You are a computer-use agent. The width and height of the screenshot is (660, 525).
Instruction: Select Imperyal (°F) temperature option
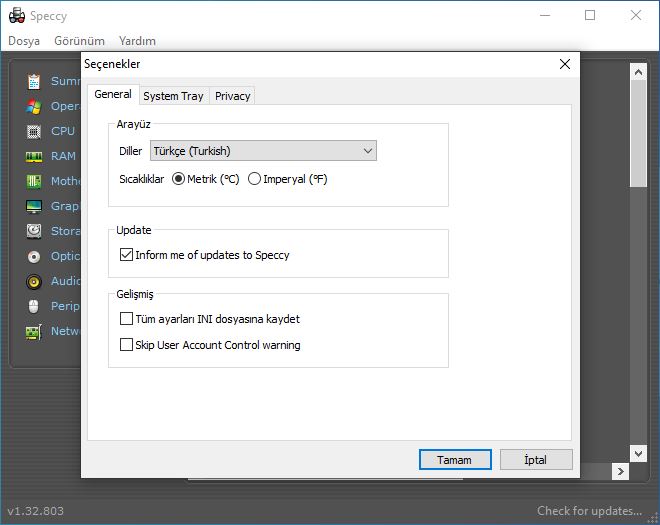pos(287,179)
